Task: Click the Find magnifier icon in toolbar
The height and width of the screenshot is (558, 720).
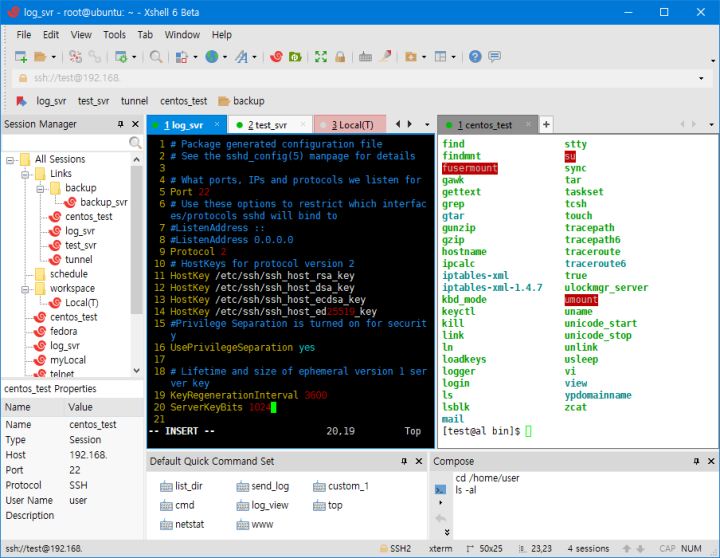Action: 156,57
